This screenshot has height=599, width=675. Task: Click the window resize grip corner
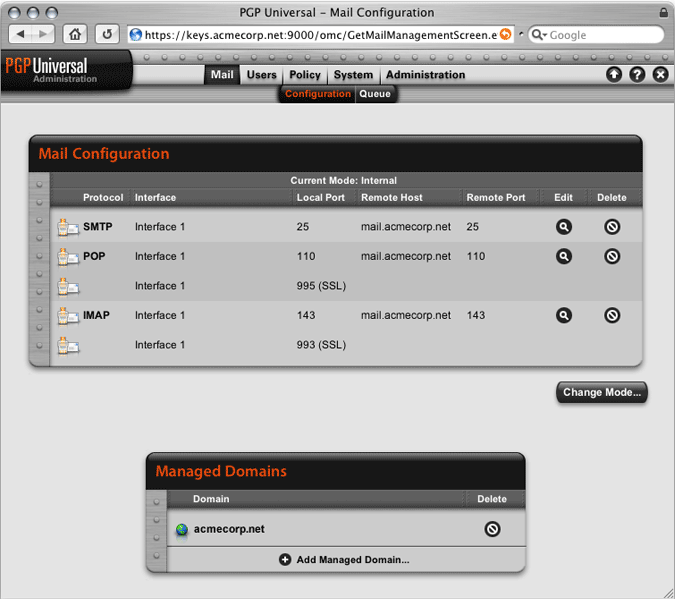(x=669, y=593)
